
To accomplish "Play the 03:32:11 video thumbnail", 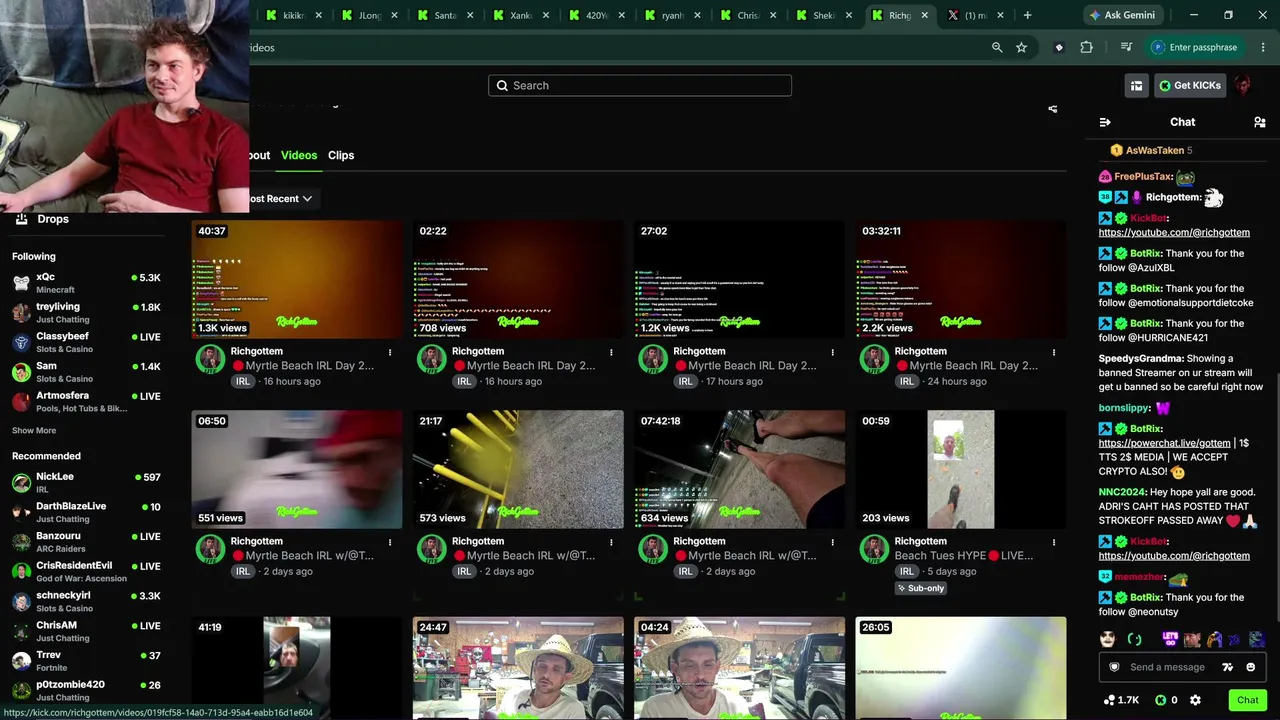I will 961,280.
